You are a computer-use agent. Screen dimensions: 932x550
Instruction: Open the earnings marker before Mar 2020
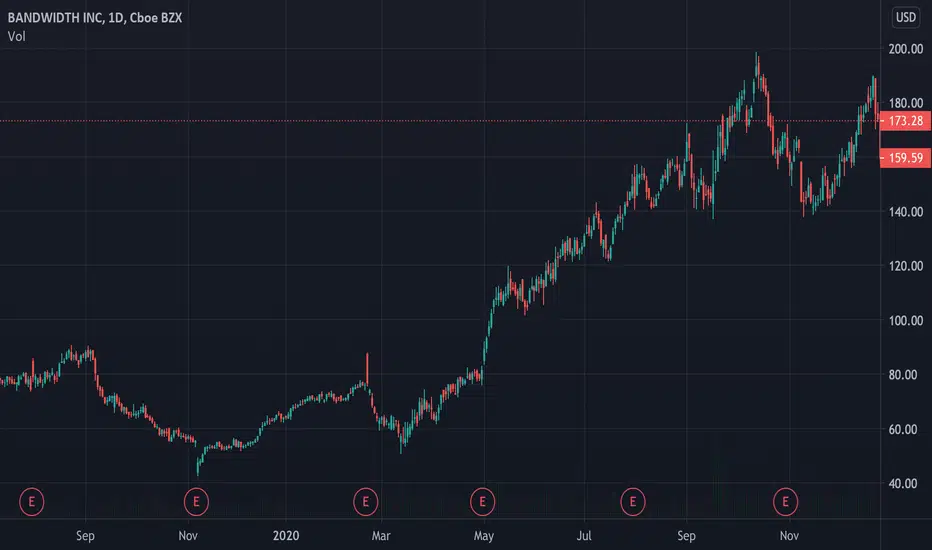click(x=366, y=502)
